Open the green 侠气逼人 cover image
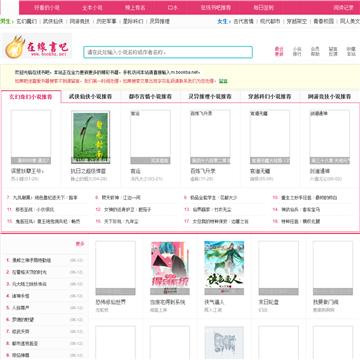 (x=224, y=268)
